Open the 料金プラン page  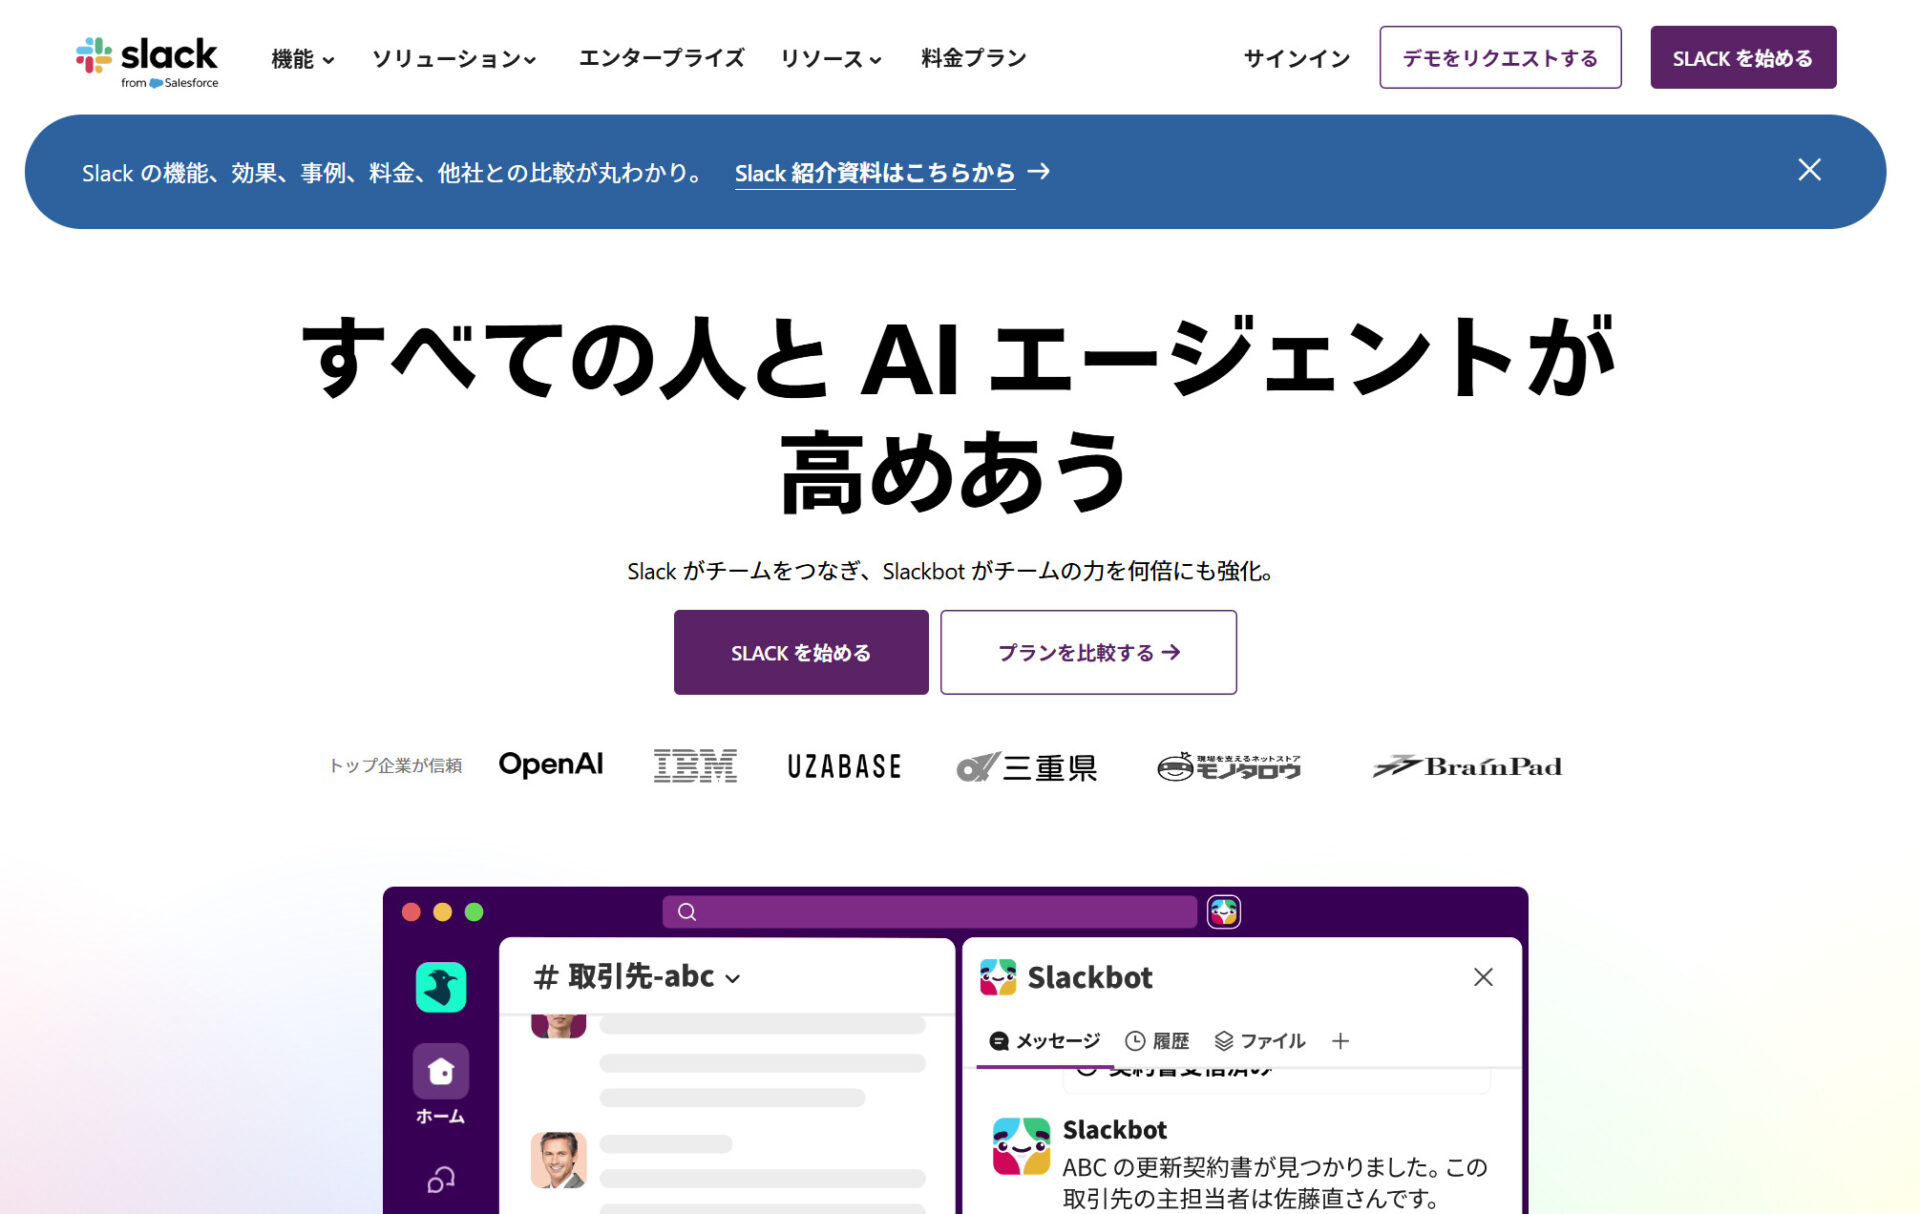(974, 58)
